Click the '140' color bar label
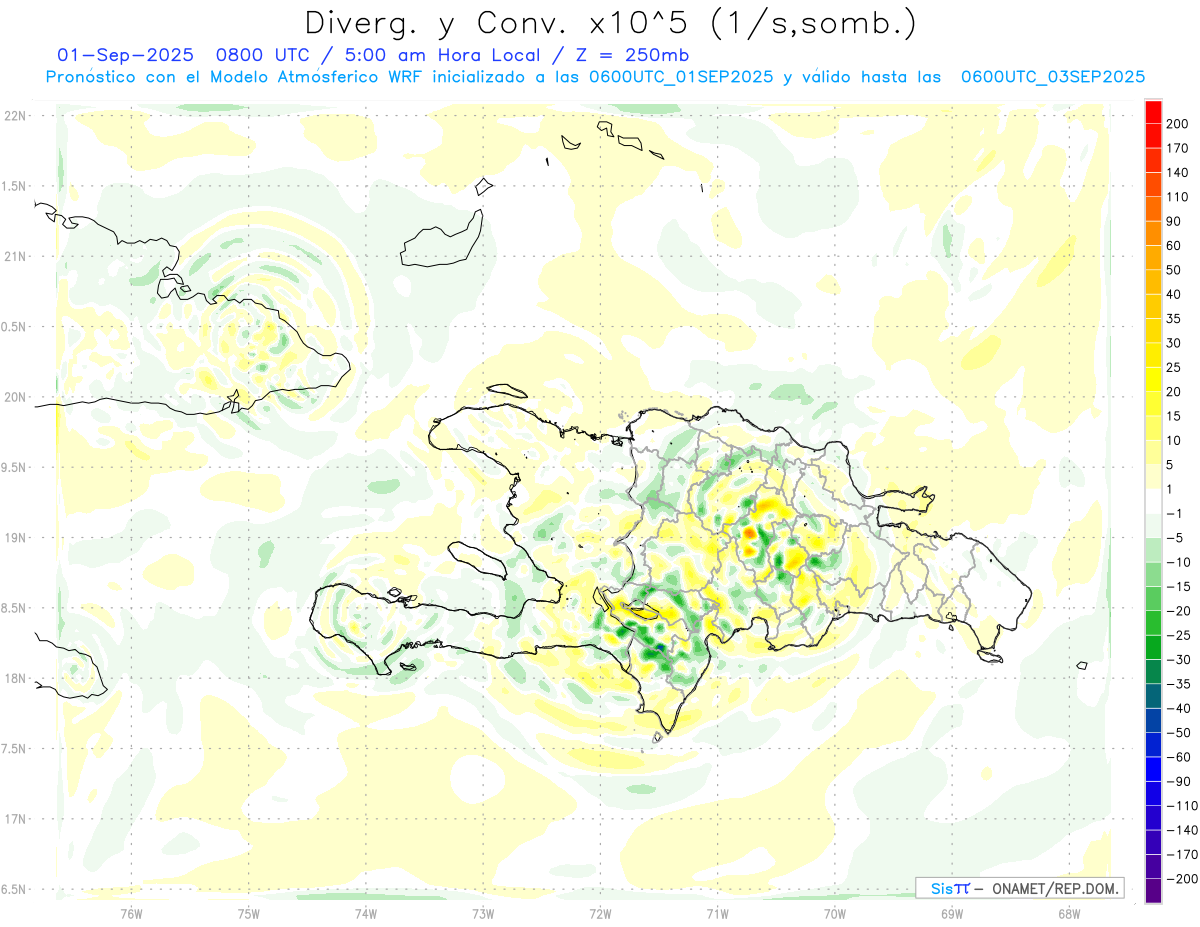Image resolution: width=1200 pixels, height=927 pixels. (x=1176, y=172)
